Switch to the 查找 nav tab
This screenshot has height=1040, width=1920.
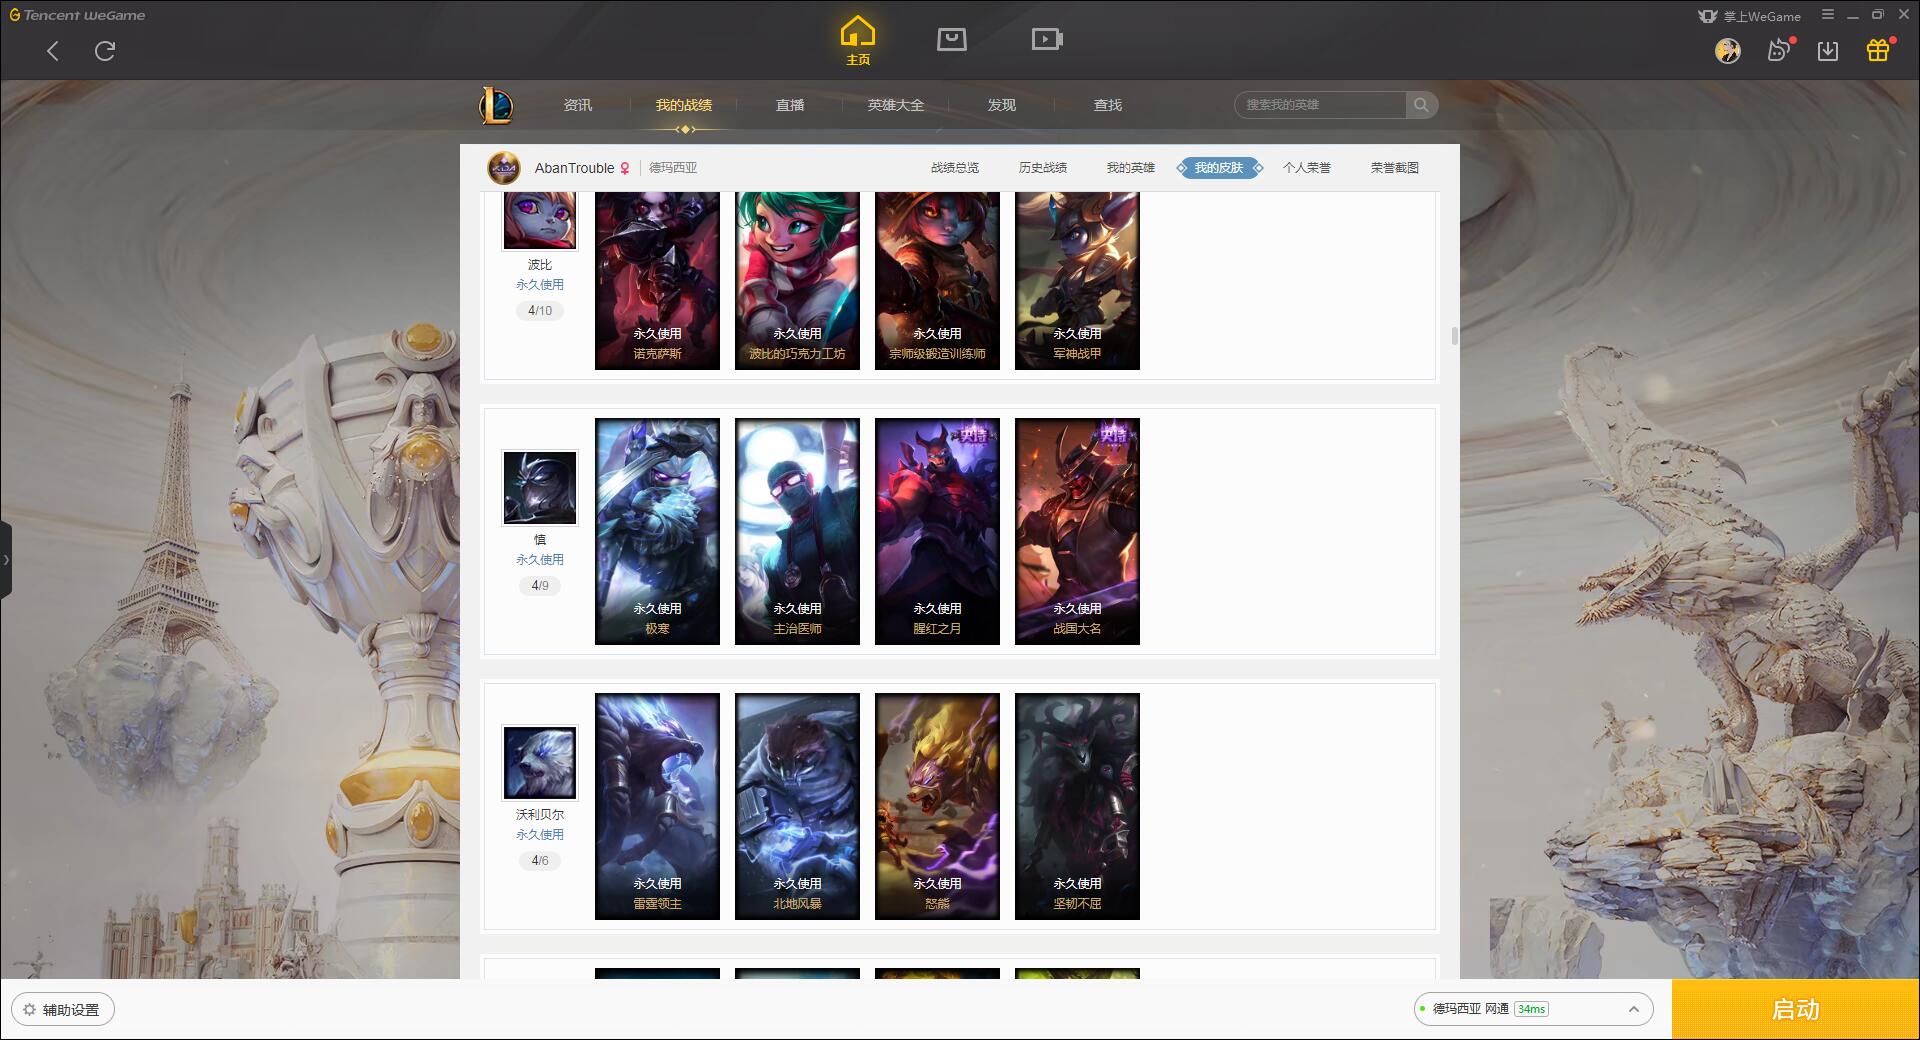(1108, 105)
